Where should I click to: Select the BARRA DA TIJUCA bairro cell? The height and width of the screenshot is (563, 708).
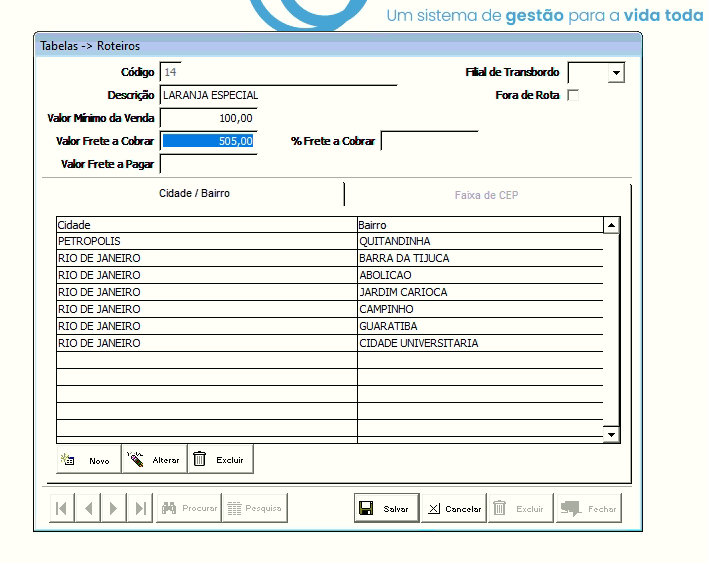[x=480, y=259]
